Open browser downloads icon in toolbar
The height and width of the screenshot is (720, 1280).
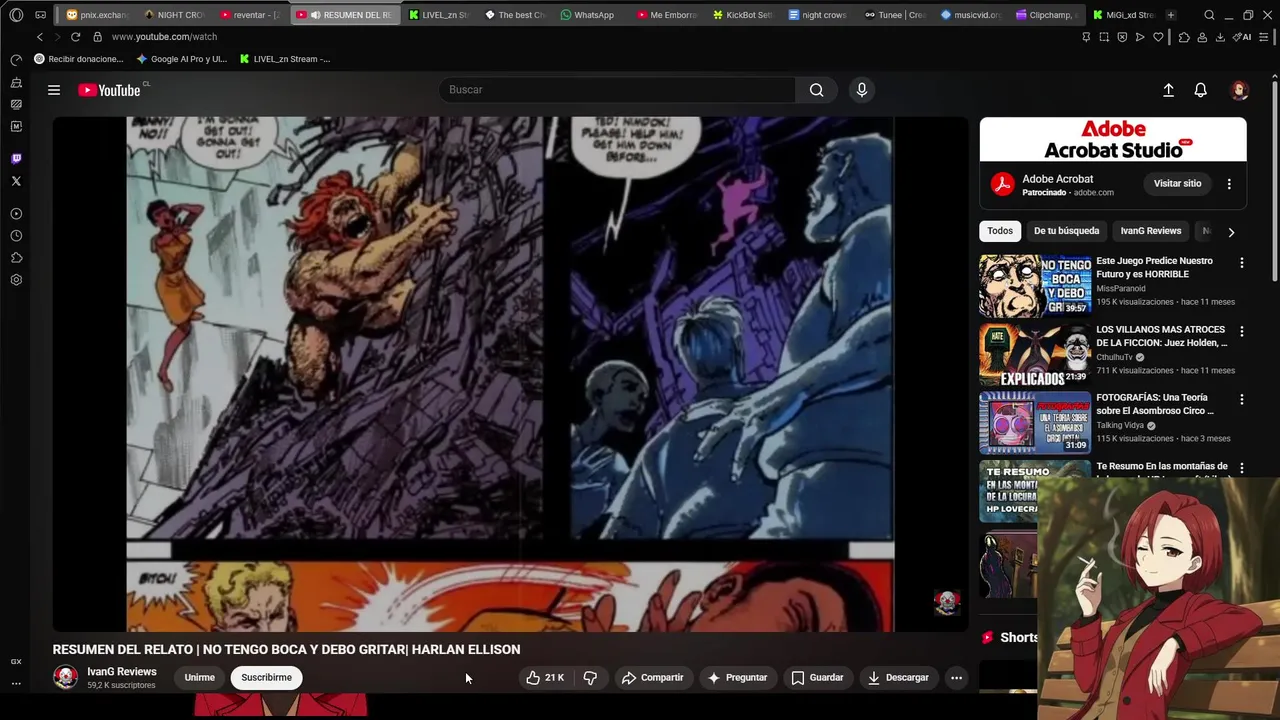[x=1219, y=37]
